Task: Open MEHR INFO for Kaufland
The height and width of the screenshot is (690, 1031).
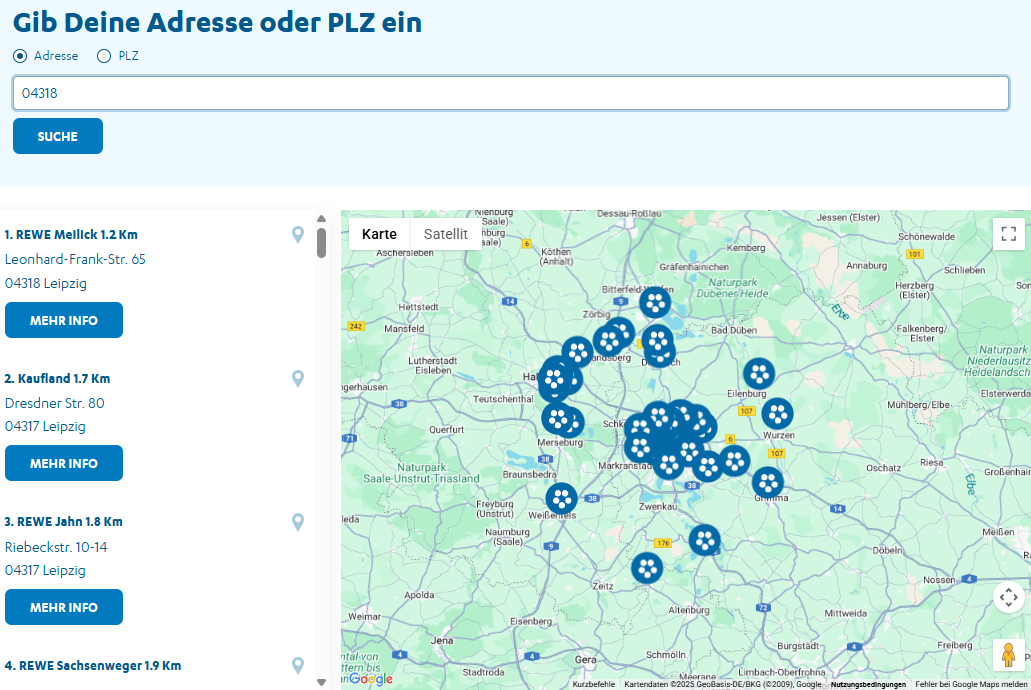Action: pyautogui.click(x=64, y=463)
